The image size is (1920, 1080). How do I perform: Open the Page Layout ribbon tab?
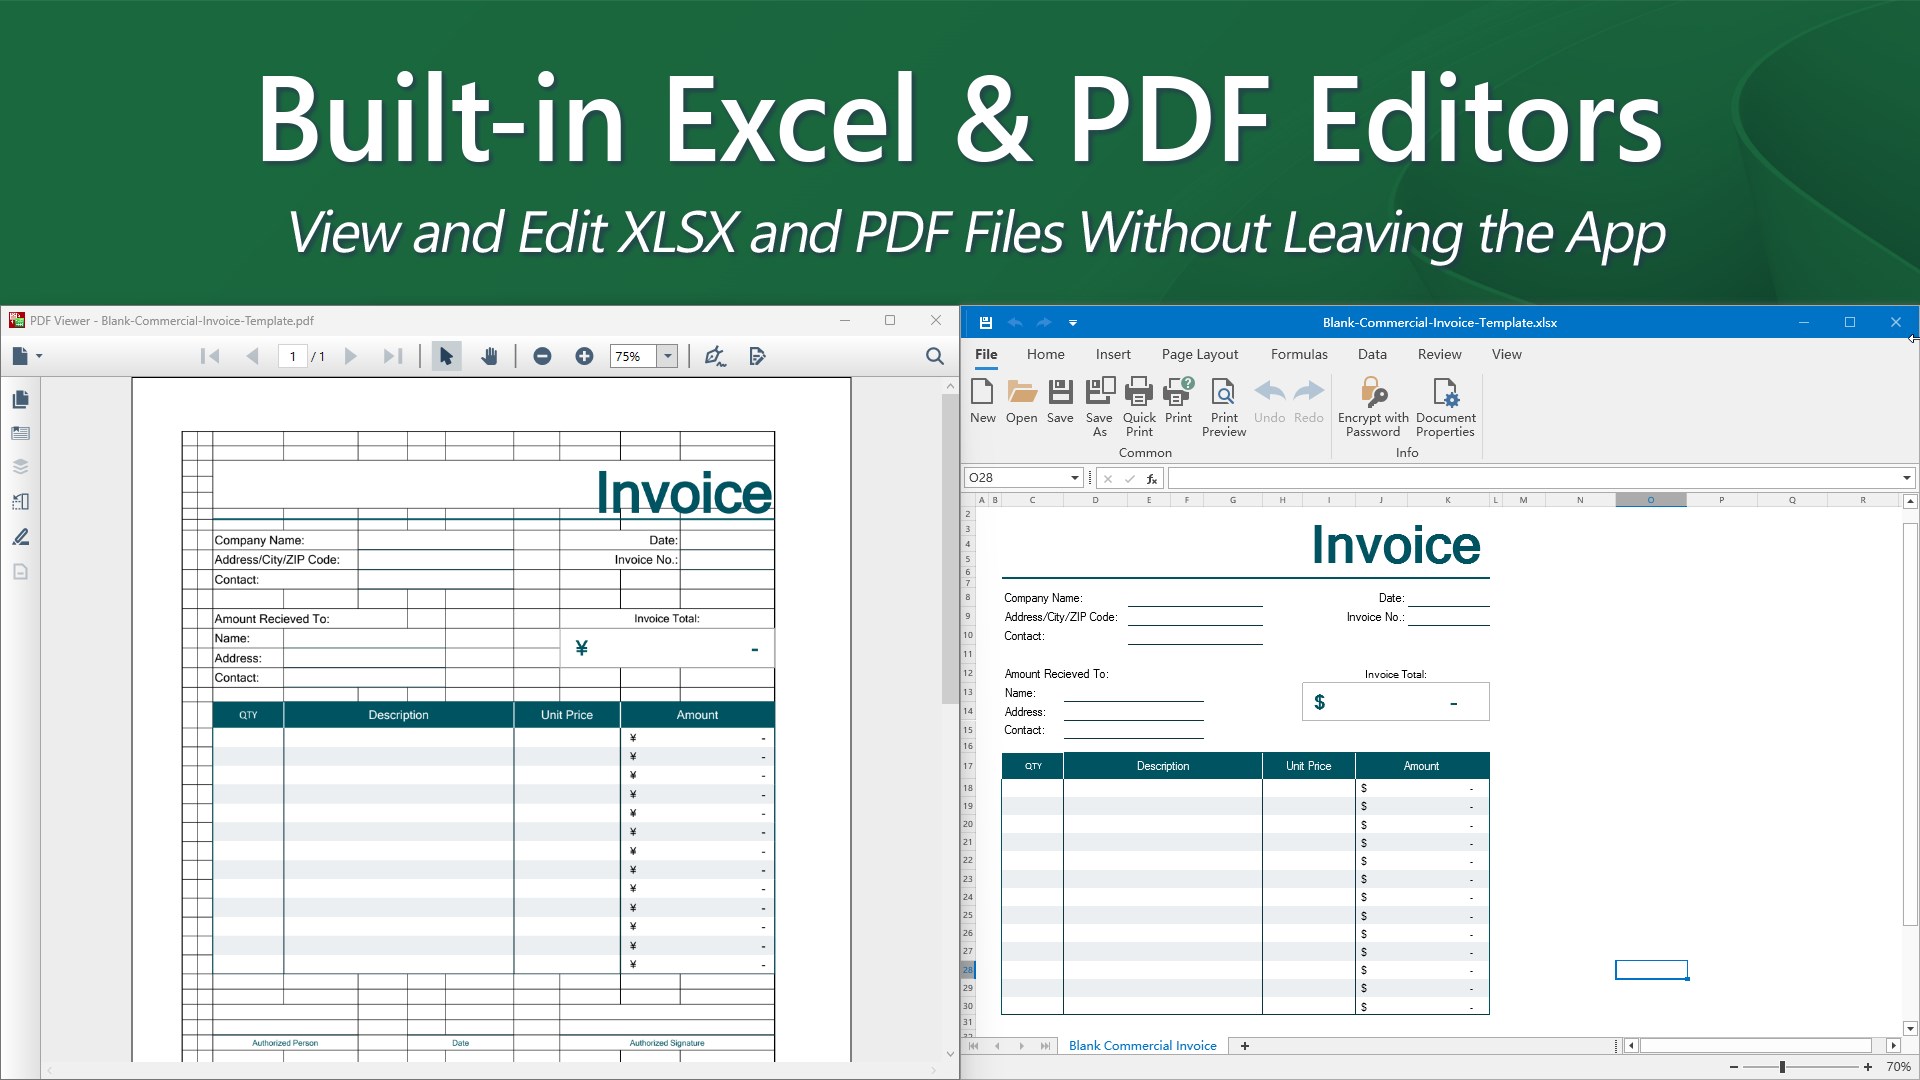point(1200,354)
